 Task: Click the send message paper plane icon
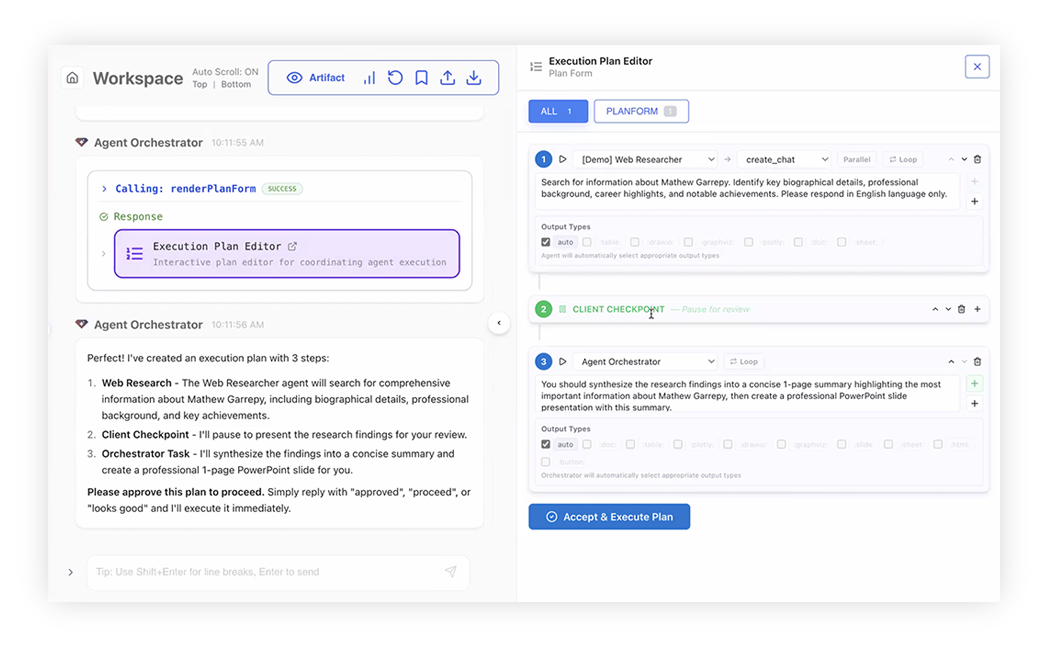pyautogui.click(x=450, y=572)
